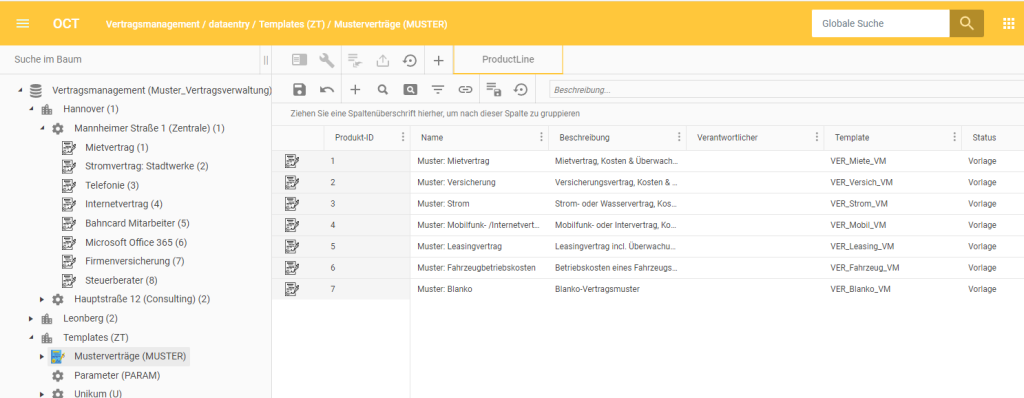Switch to the ProductLine tab
The image size is (1024, 398).
coord(508,59)
